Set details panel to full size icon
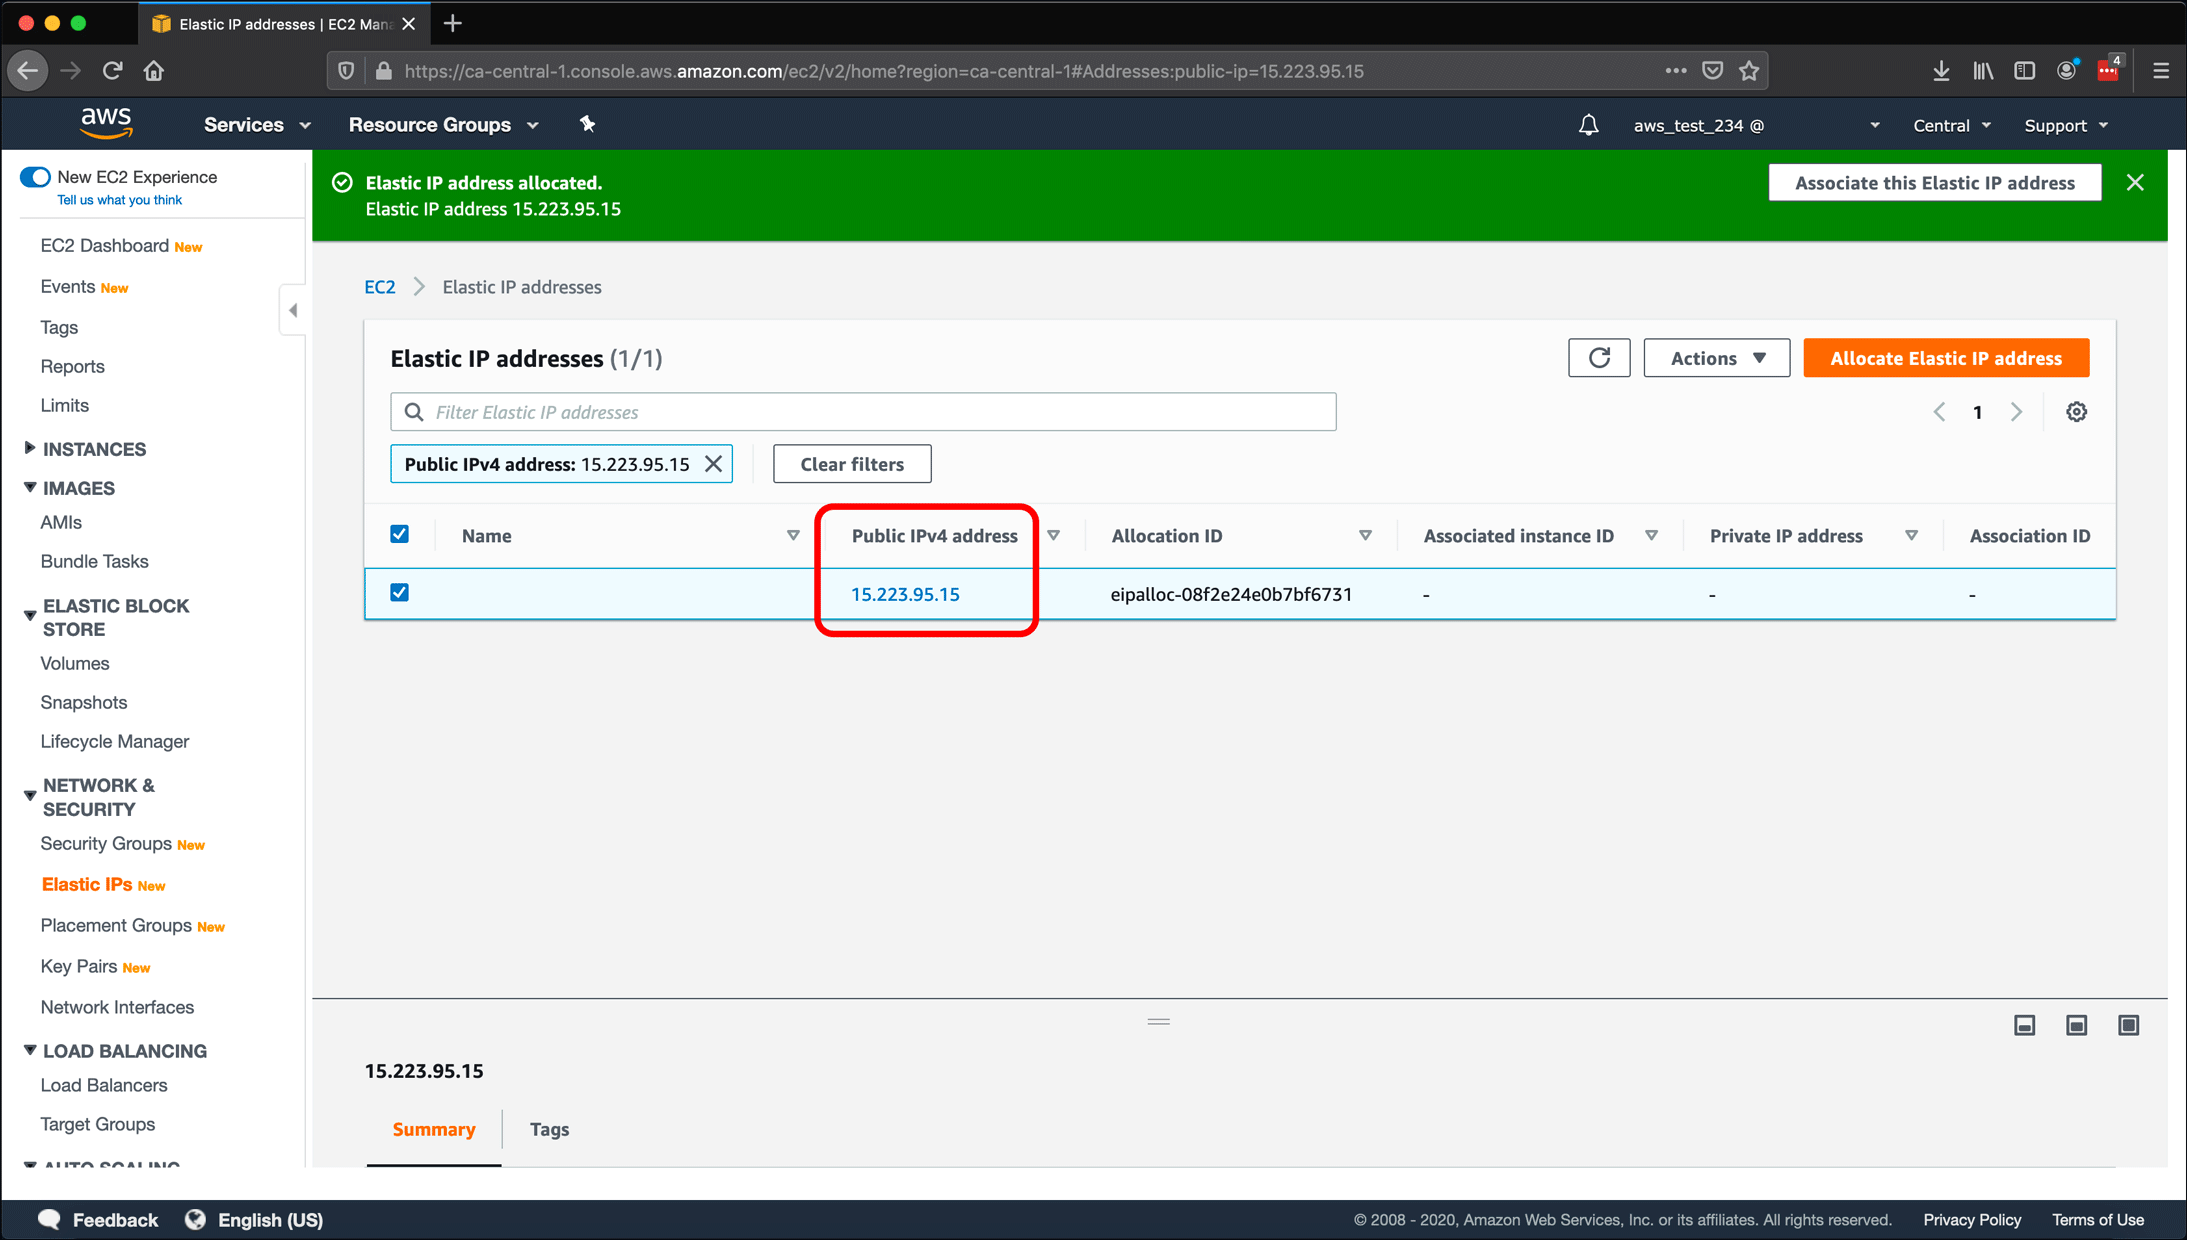Viewport: 2187px width, 1240px height. click(2128, 1025)
